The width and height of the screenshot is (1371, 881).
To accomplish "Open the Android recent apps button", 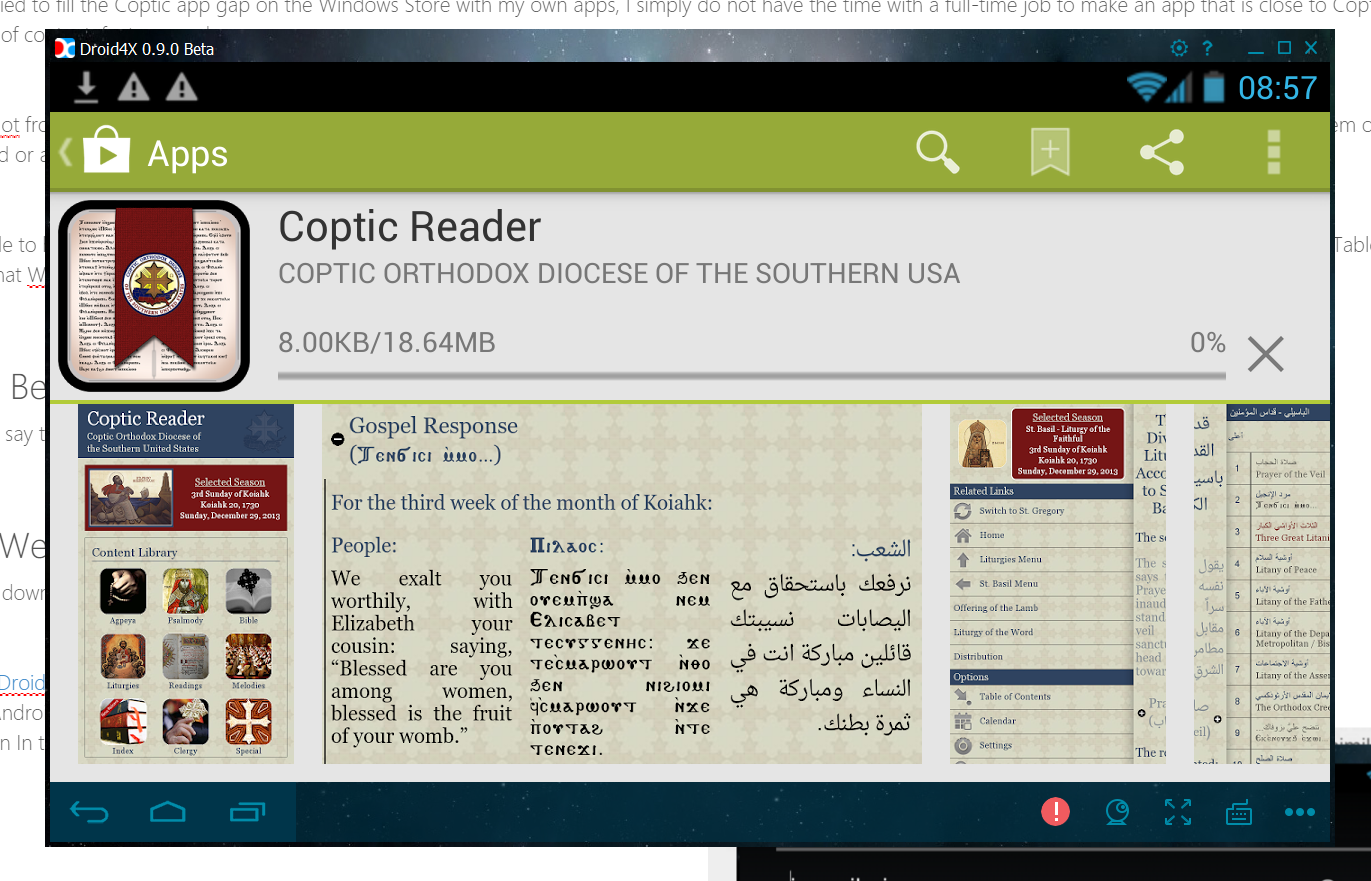I will coord(247,812).
